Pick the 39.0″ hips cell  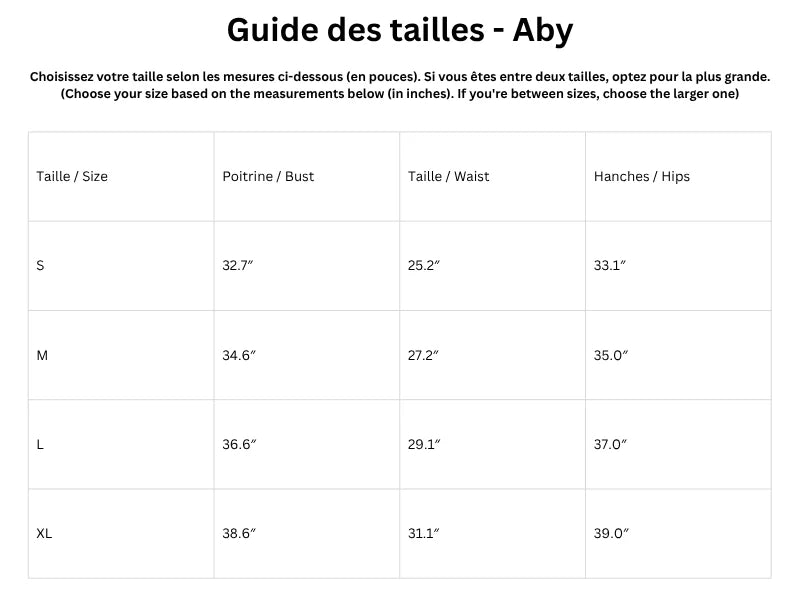[611, 534]
